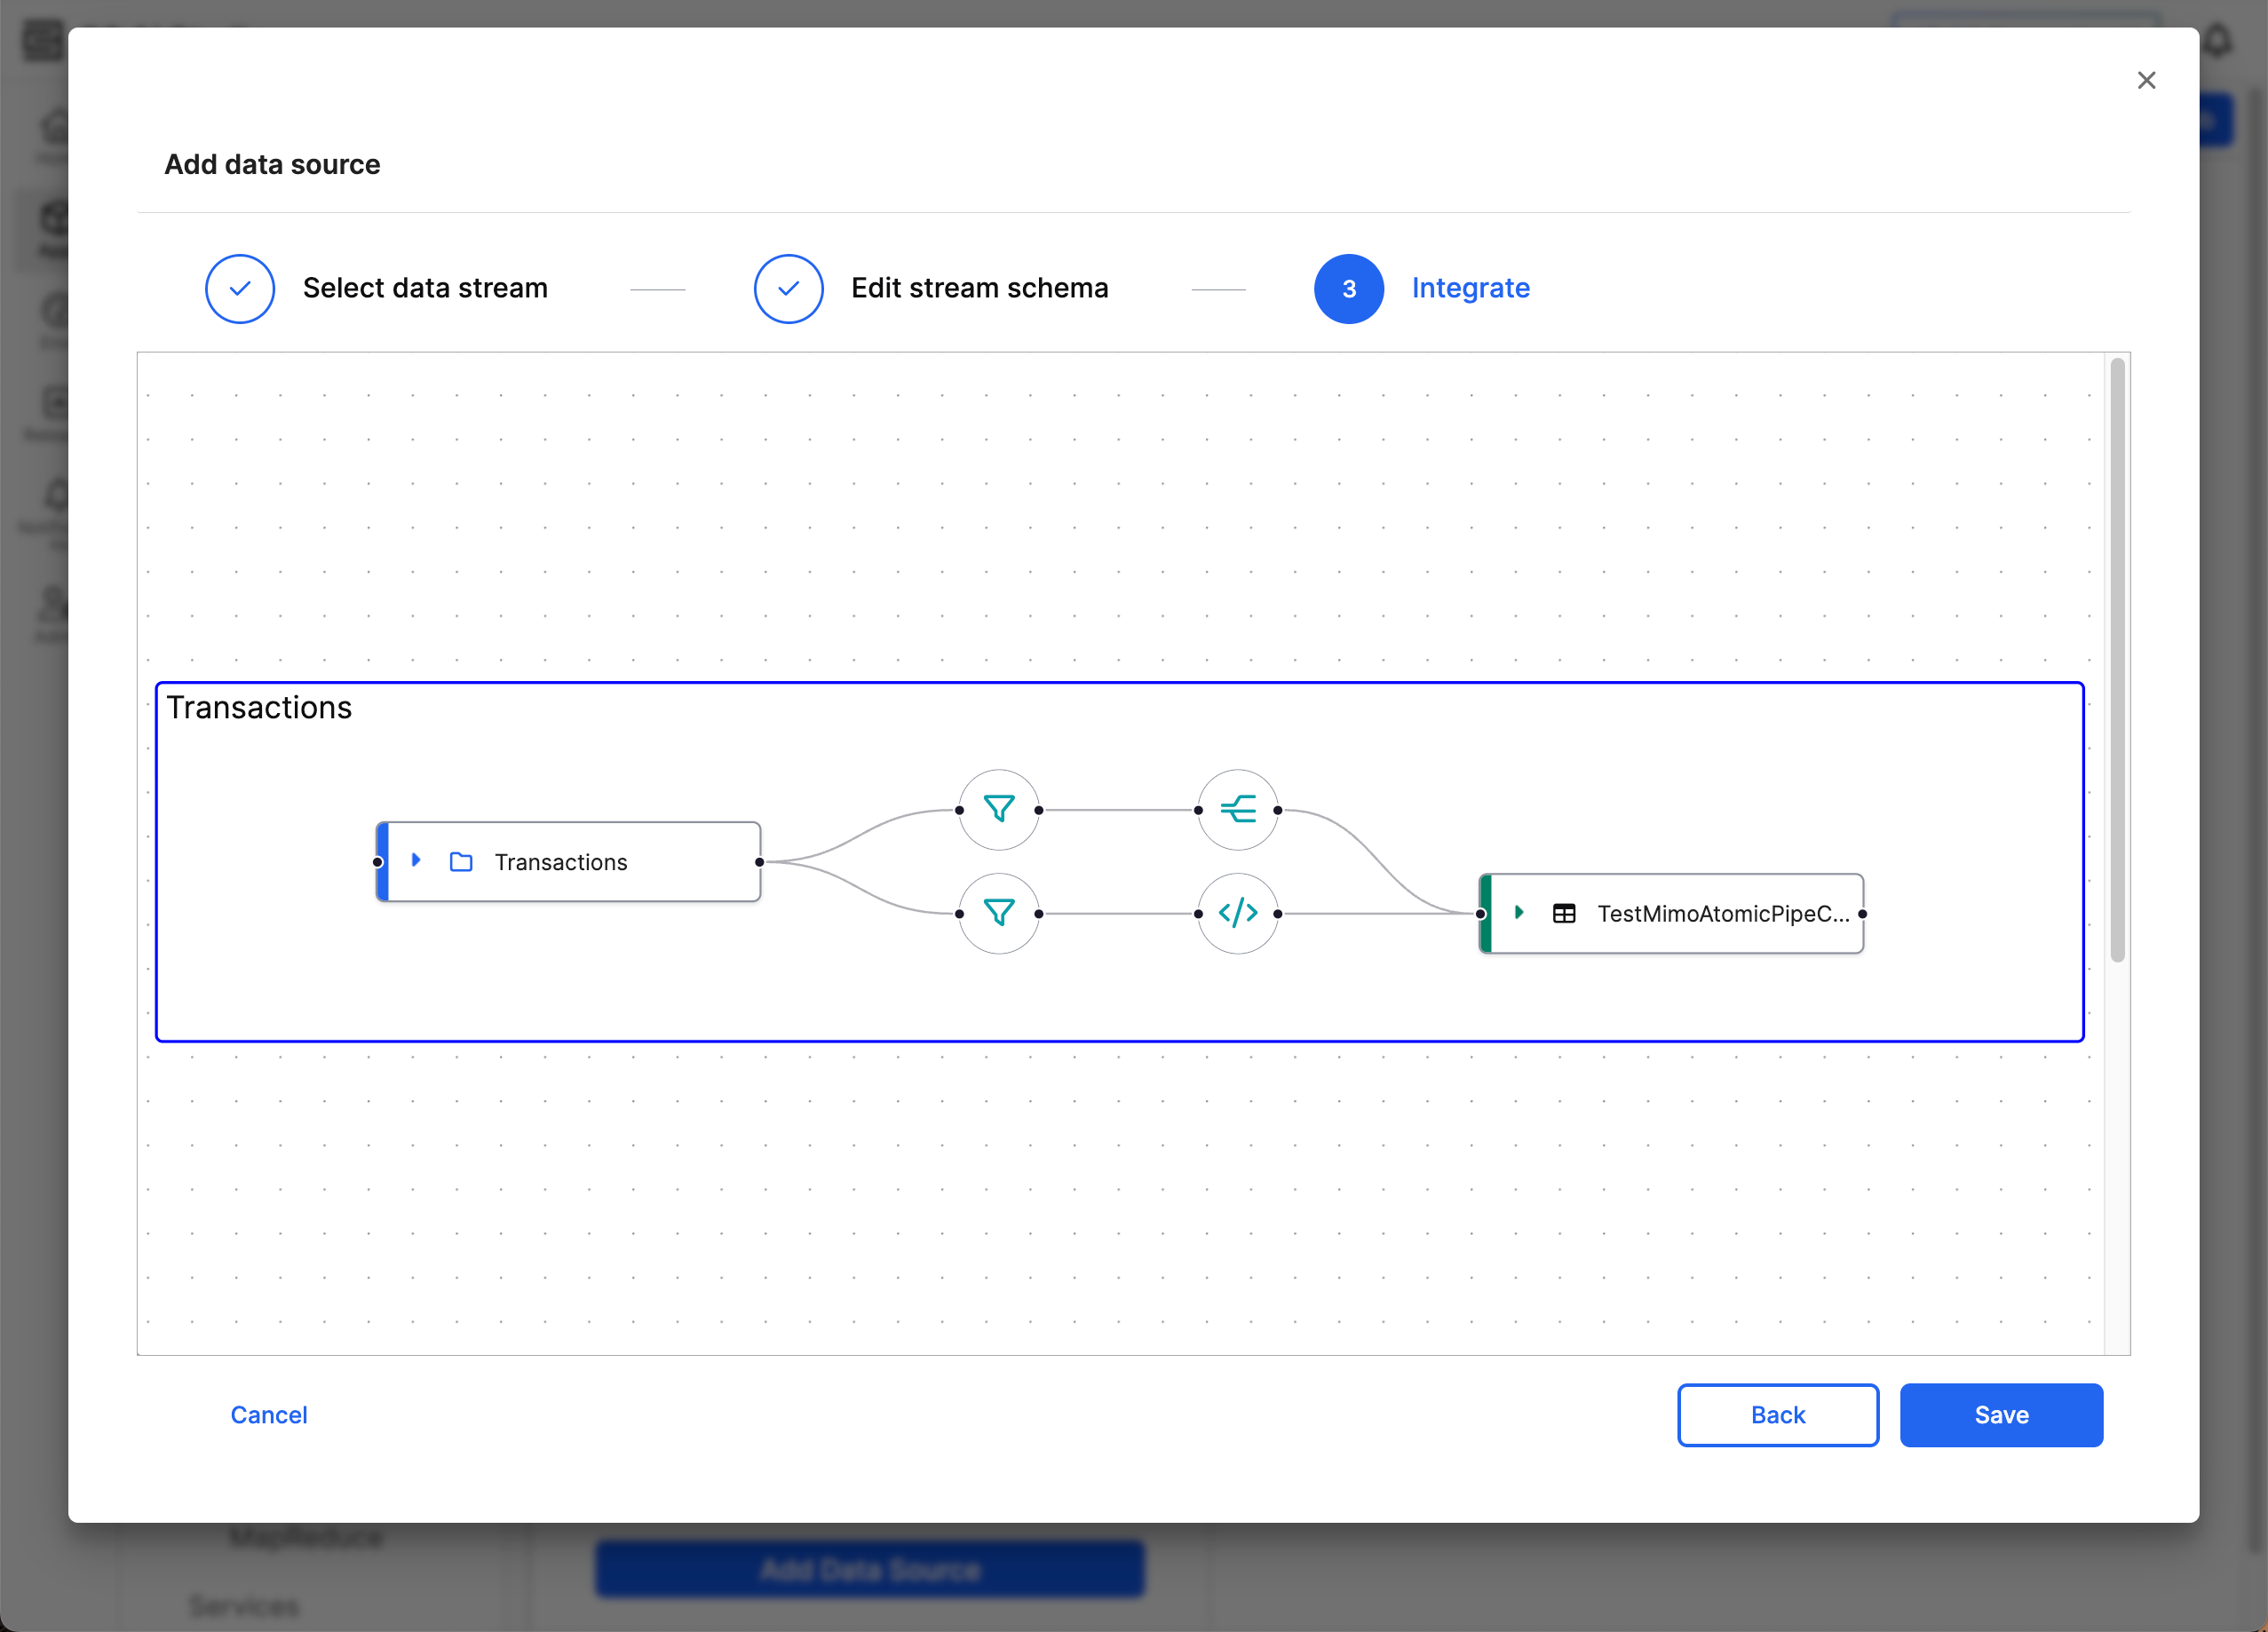Screen dimensions: 2268x1632
Task: Click the Select data stream checkmark
Action: [239, 288]
